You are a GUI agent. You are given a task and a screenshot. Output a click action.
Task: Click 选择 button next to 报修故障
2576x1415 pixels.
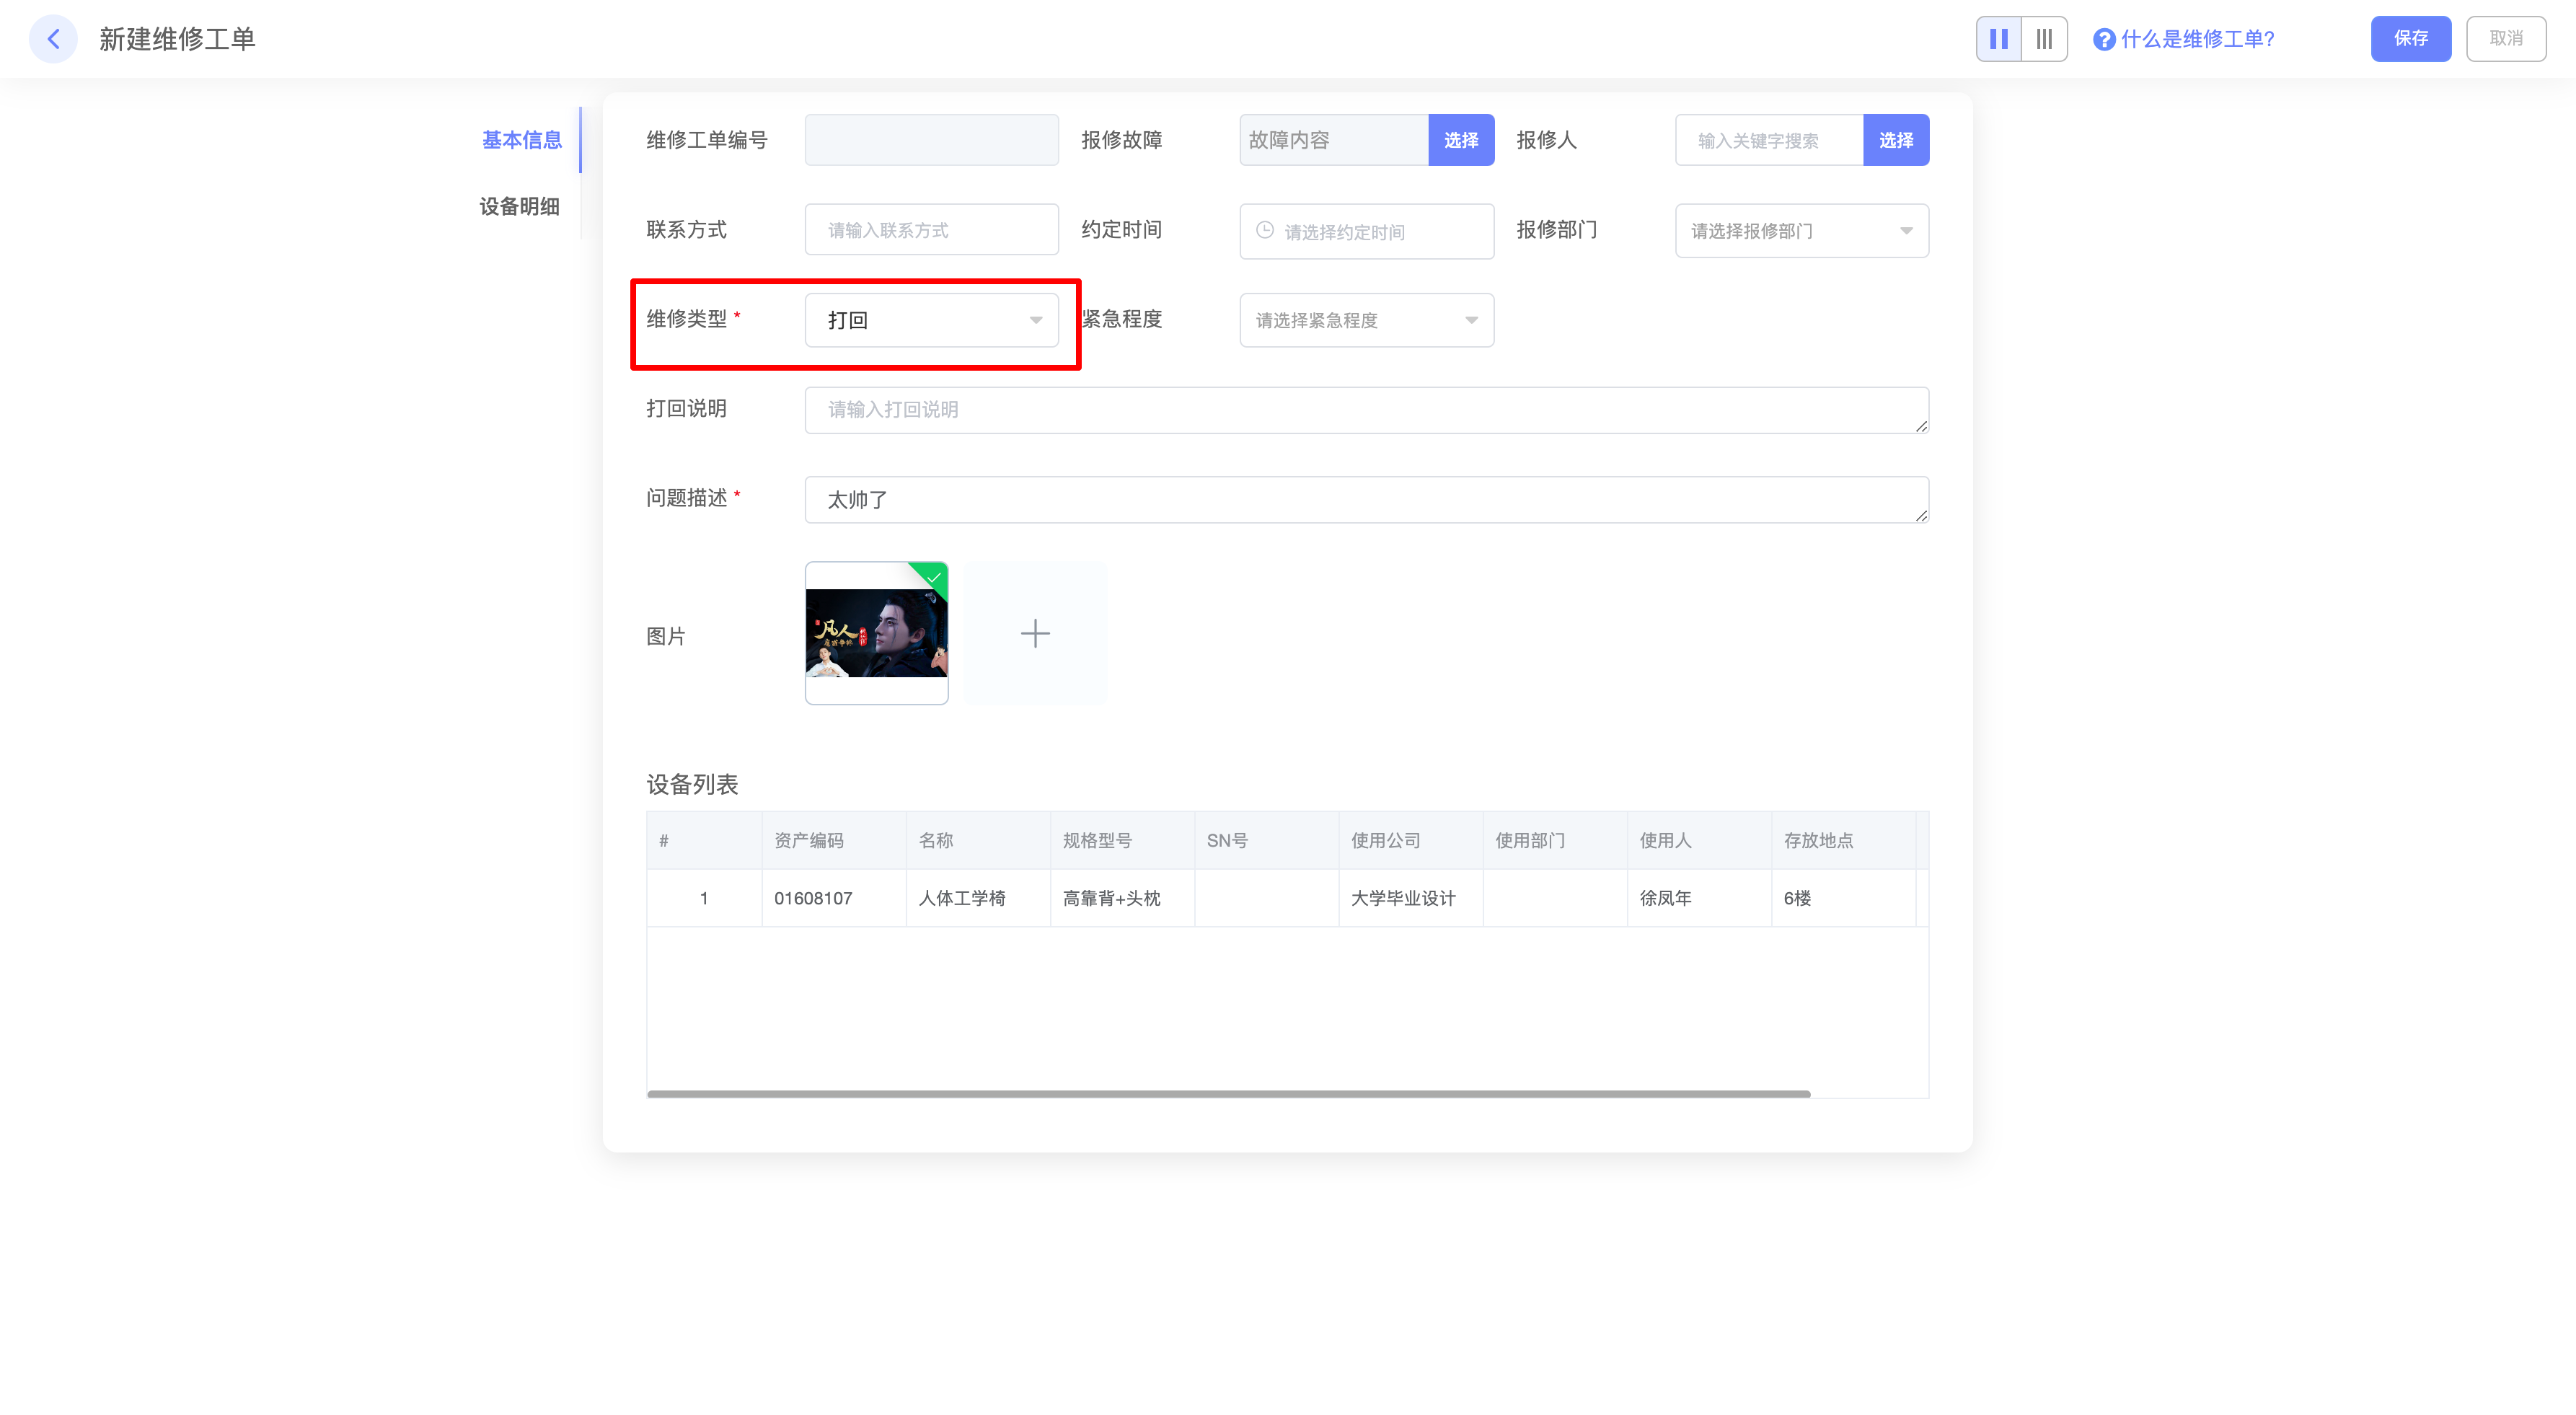coord(1460,140)
